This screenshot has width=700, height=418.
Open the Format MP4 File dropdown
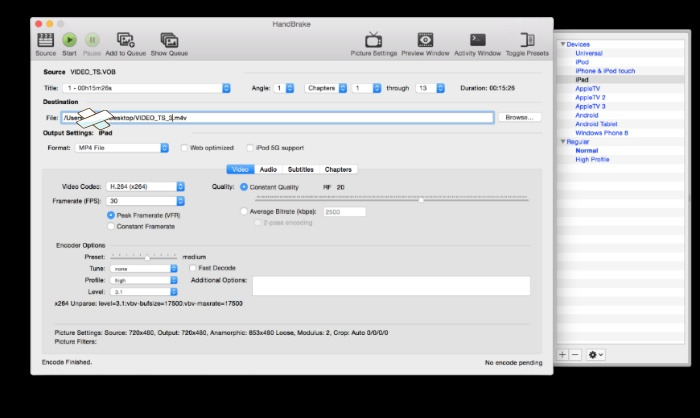click(x=122, y=148)
